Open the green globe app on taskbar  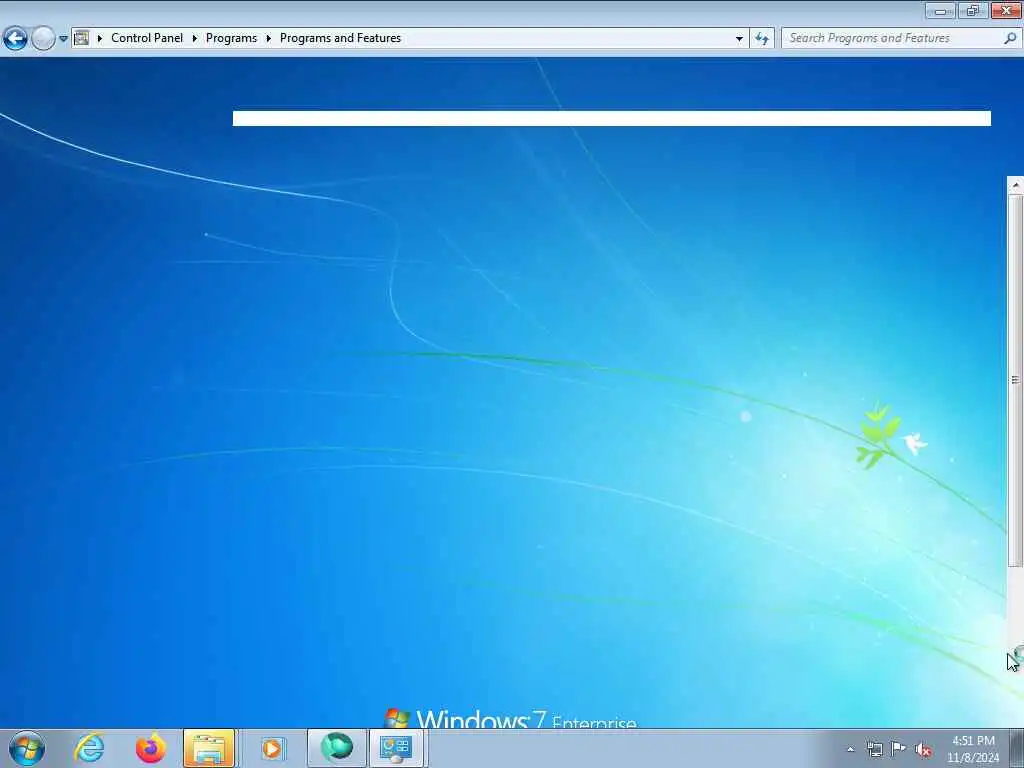[336, 748]
